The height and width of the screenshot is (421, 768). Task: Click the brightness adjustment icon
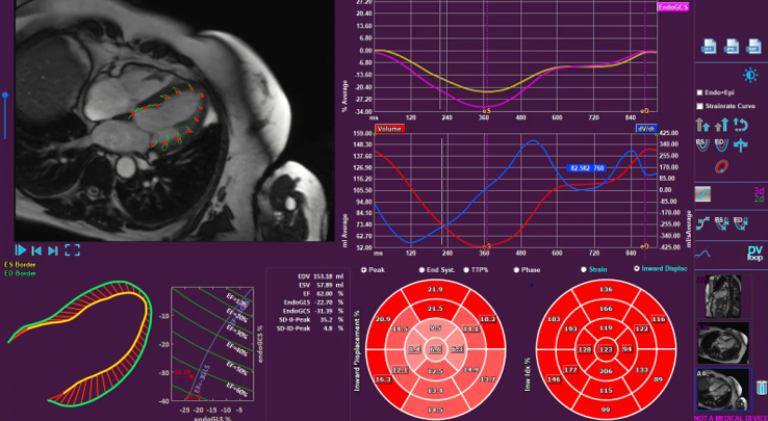click(751, 75)
